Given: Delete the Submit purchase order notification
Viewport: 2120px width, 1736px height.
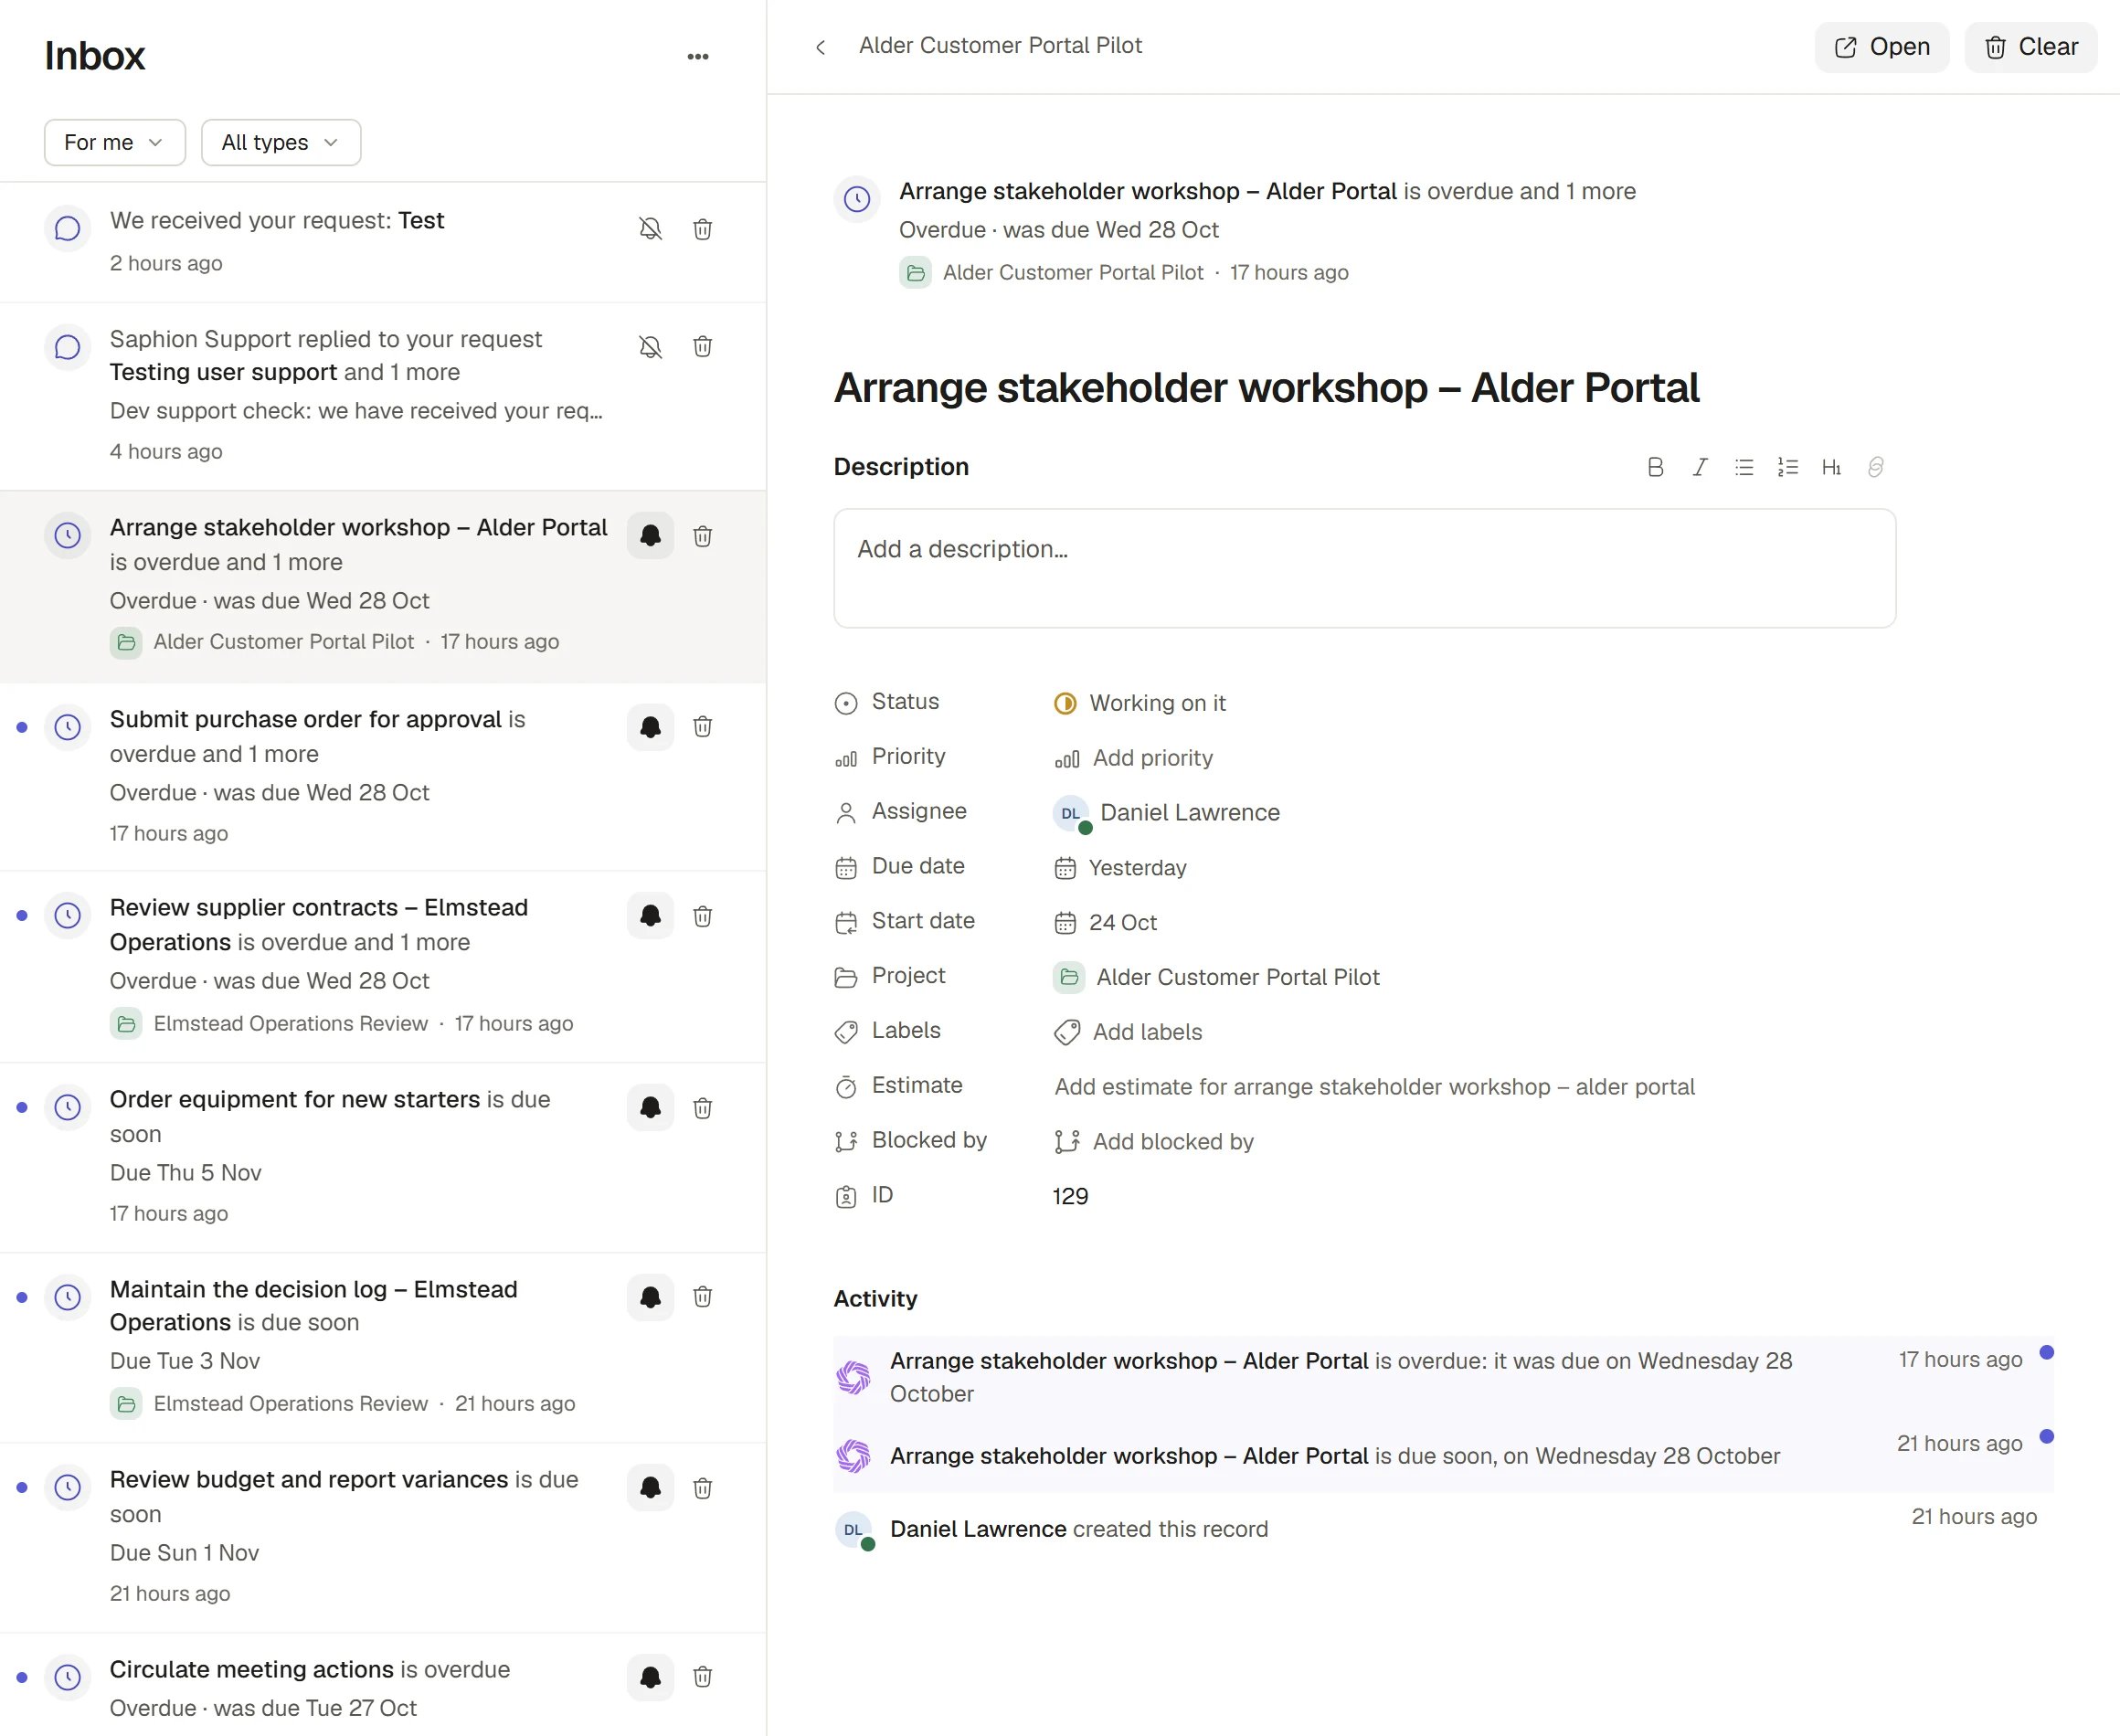Looking at the screenshot, I should tap(703, 726).
